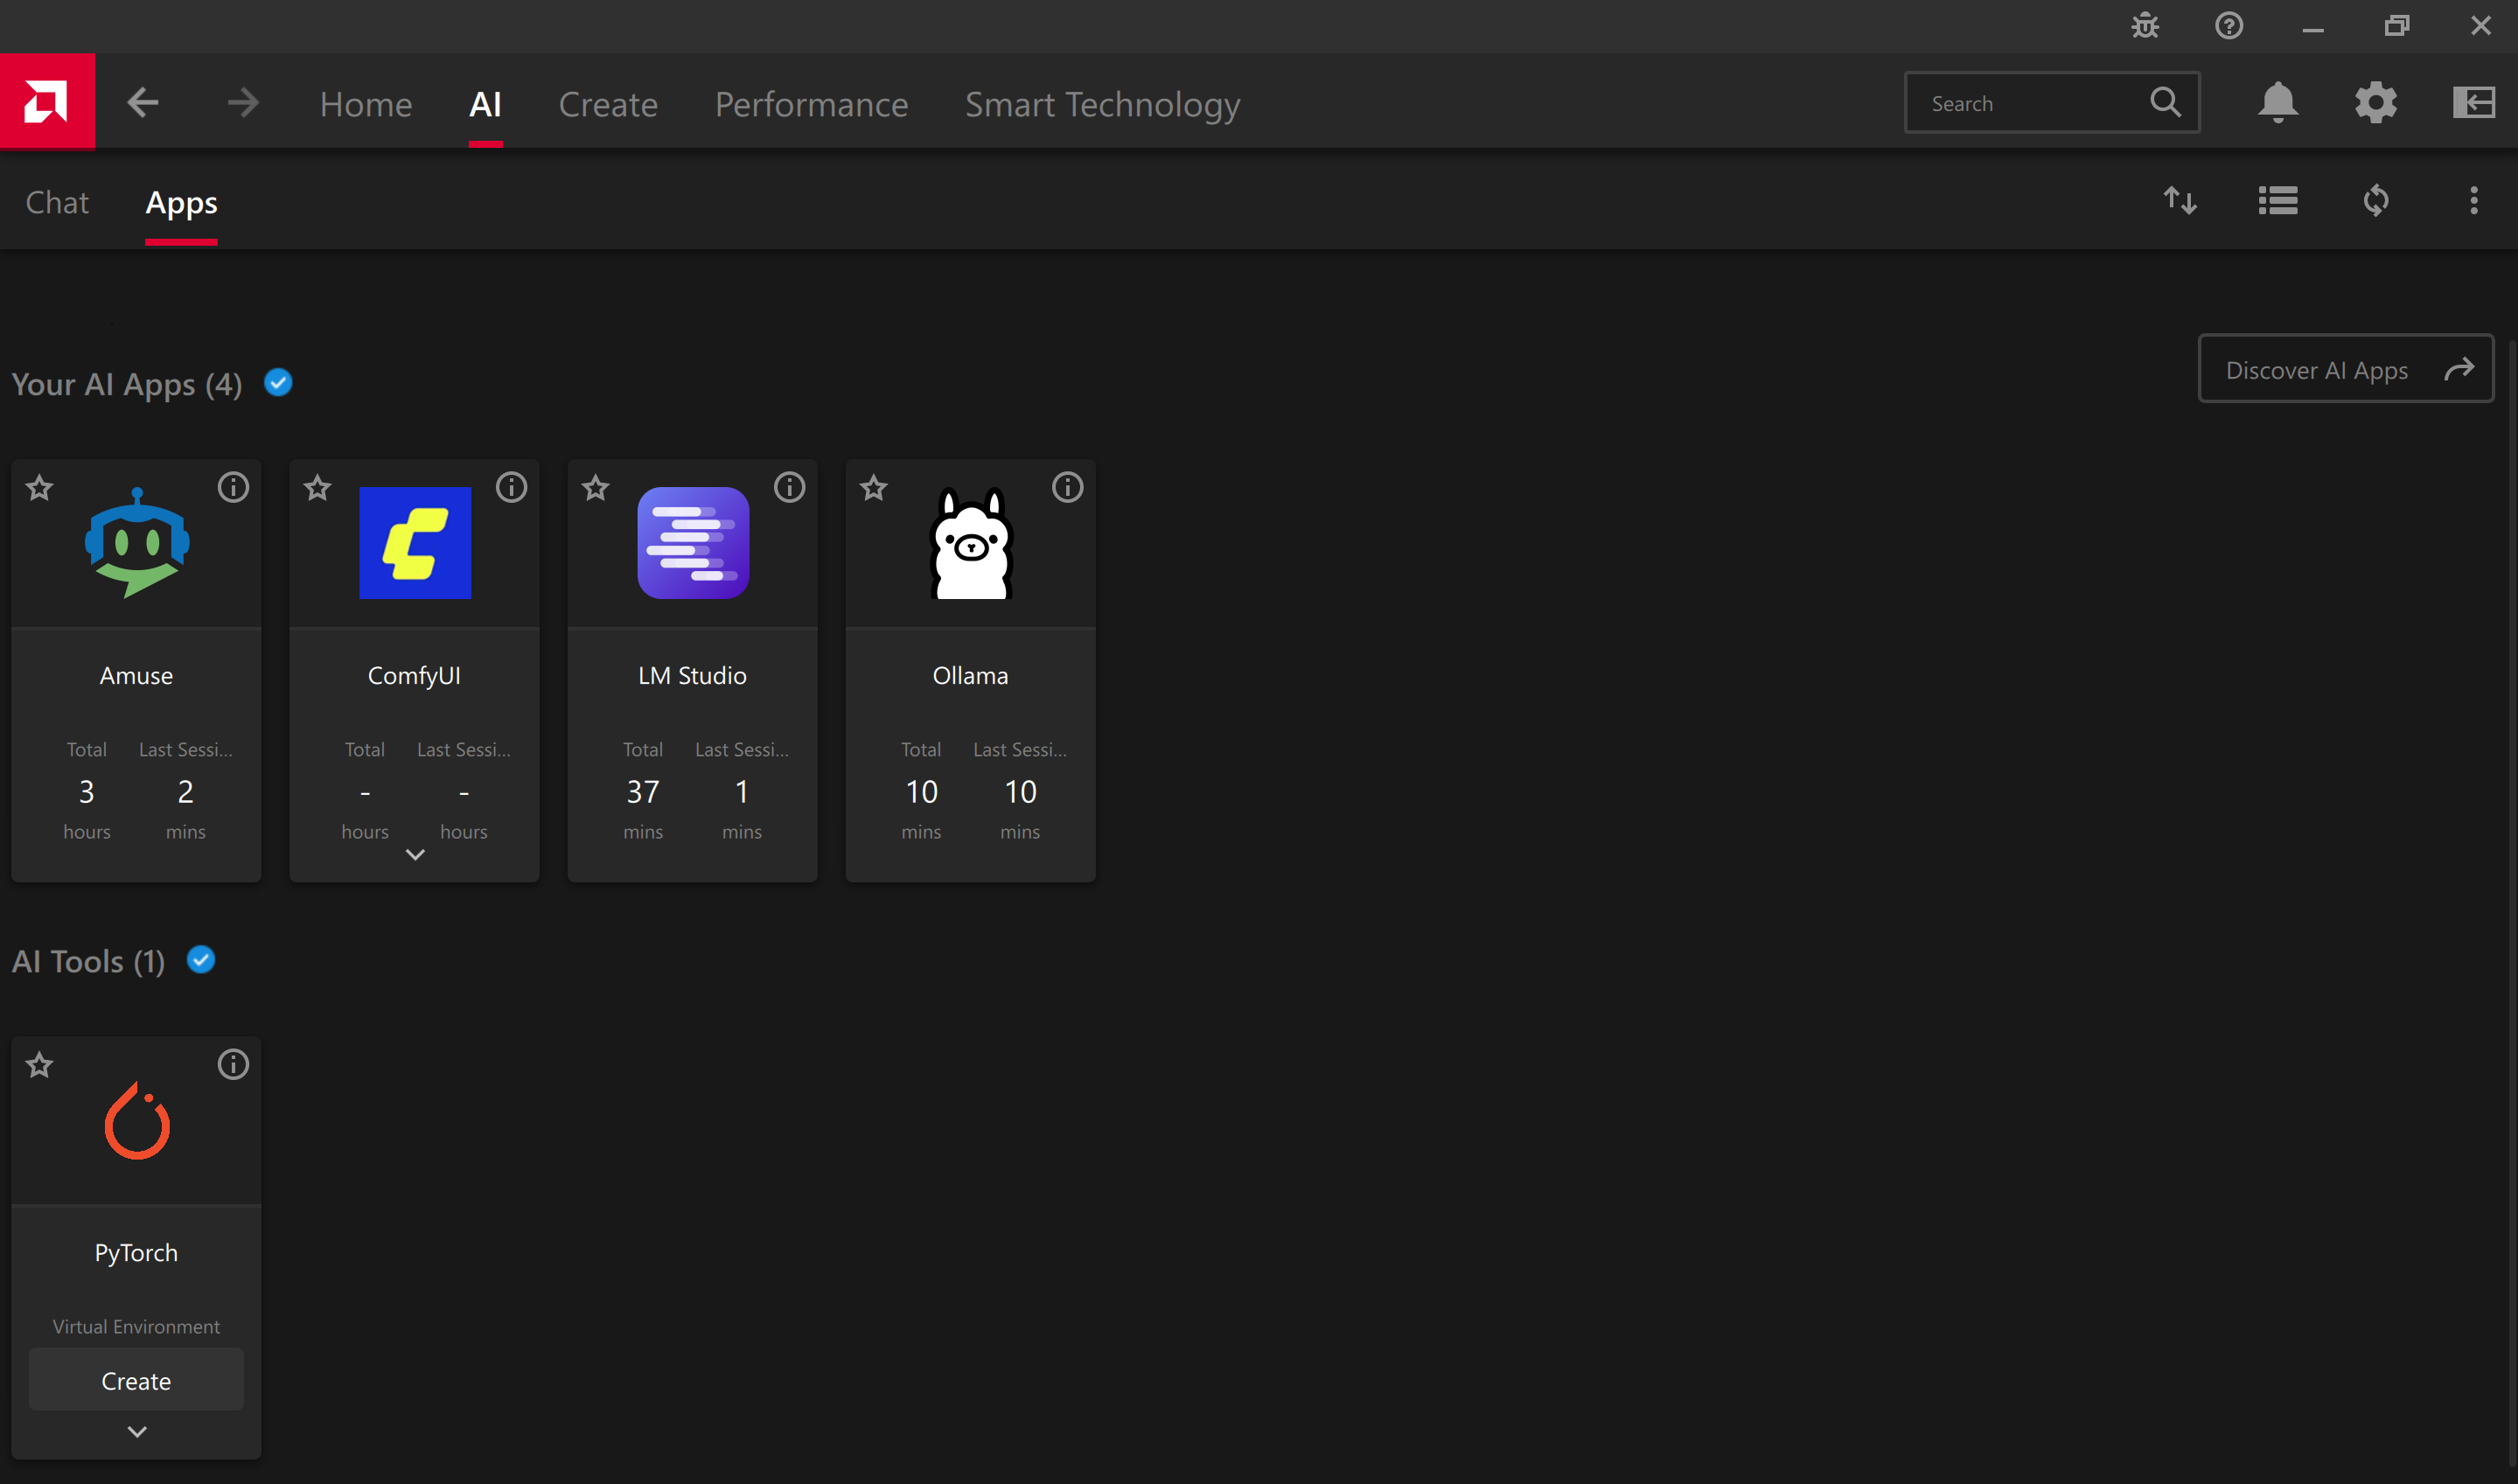
Task: Expand the ComfyUI card chevron
Action: [415, 855]
